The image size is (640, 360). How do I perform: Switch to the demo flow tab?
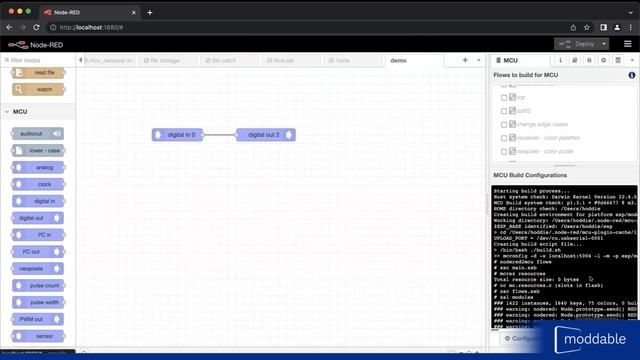[413, 60]
